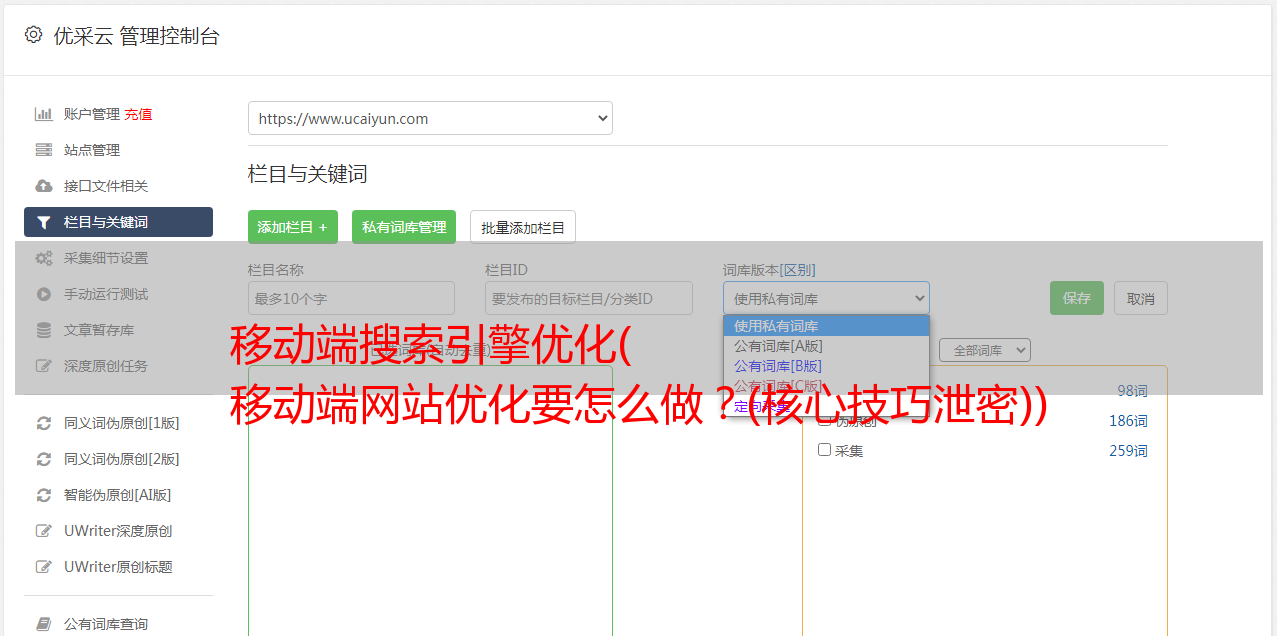This screenshot has height=636, width=1277.
Task: Click the edit icon for 深度原创任务
Action: 43,366
